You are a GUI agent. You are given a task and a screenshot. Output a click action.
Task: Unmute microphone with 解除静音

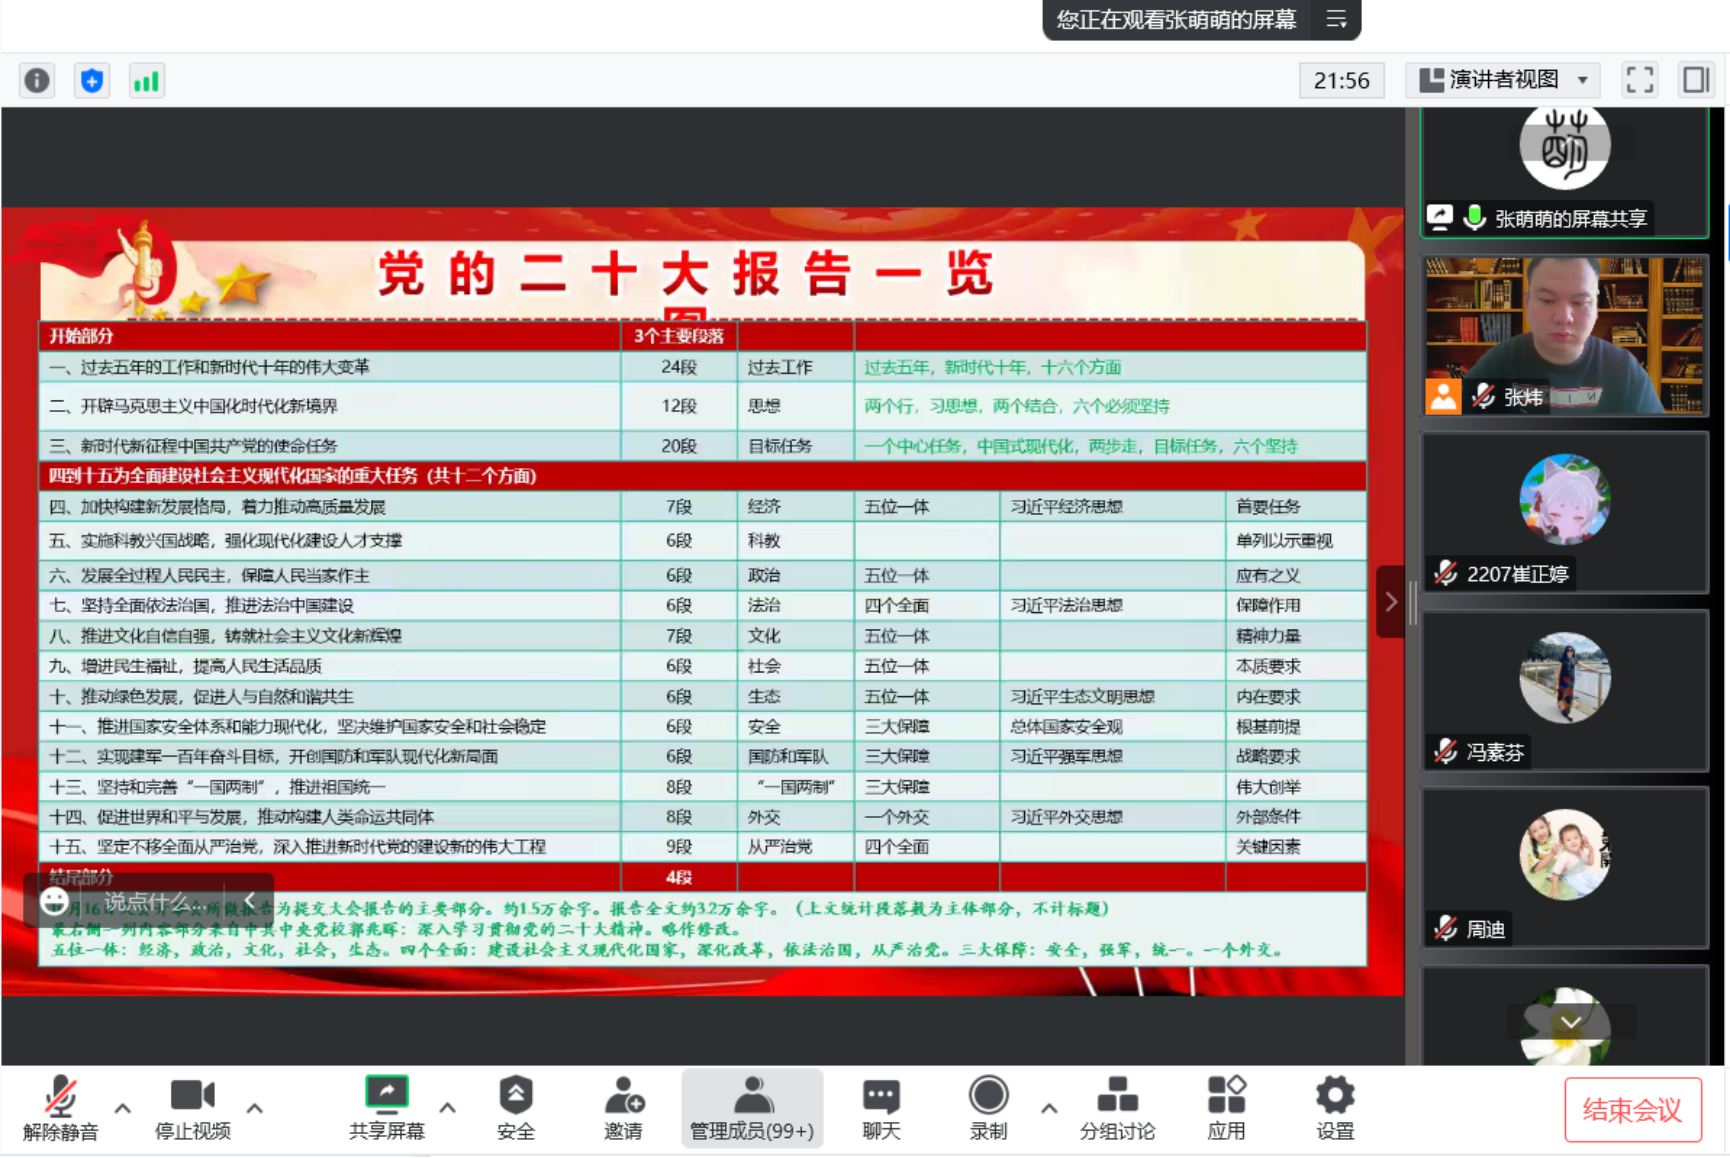[61, 1108]
